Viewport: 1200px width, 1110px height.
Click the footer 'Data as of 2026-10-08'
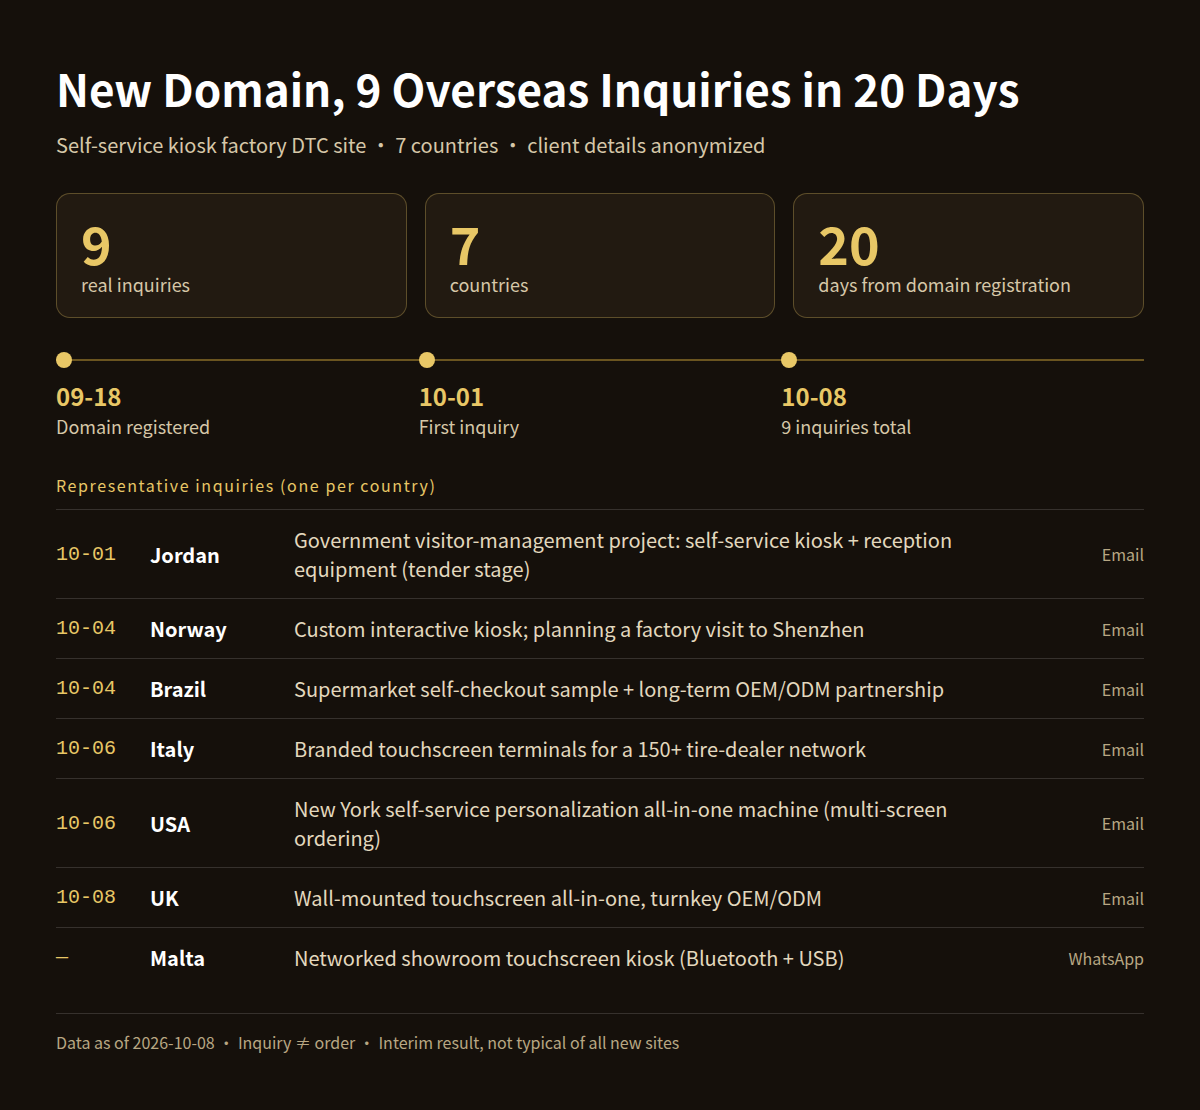[x=135, y=1043]
